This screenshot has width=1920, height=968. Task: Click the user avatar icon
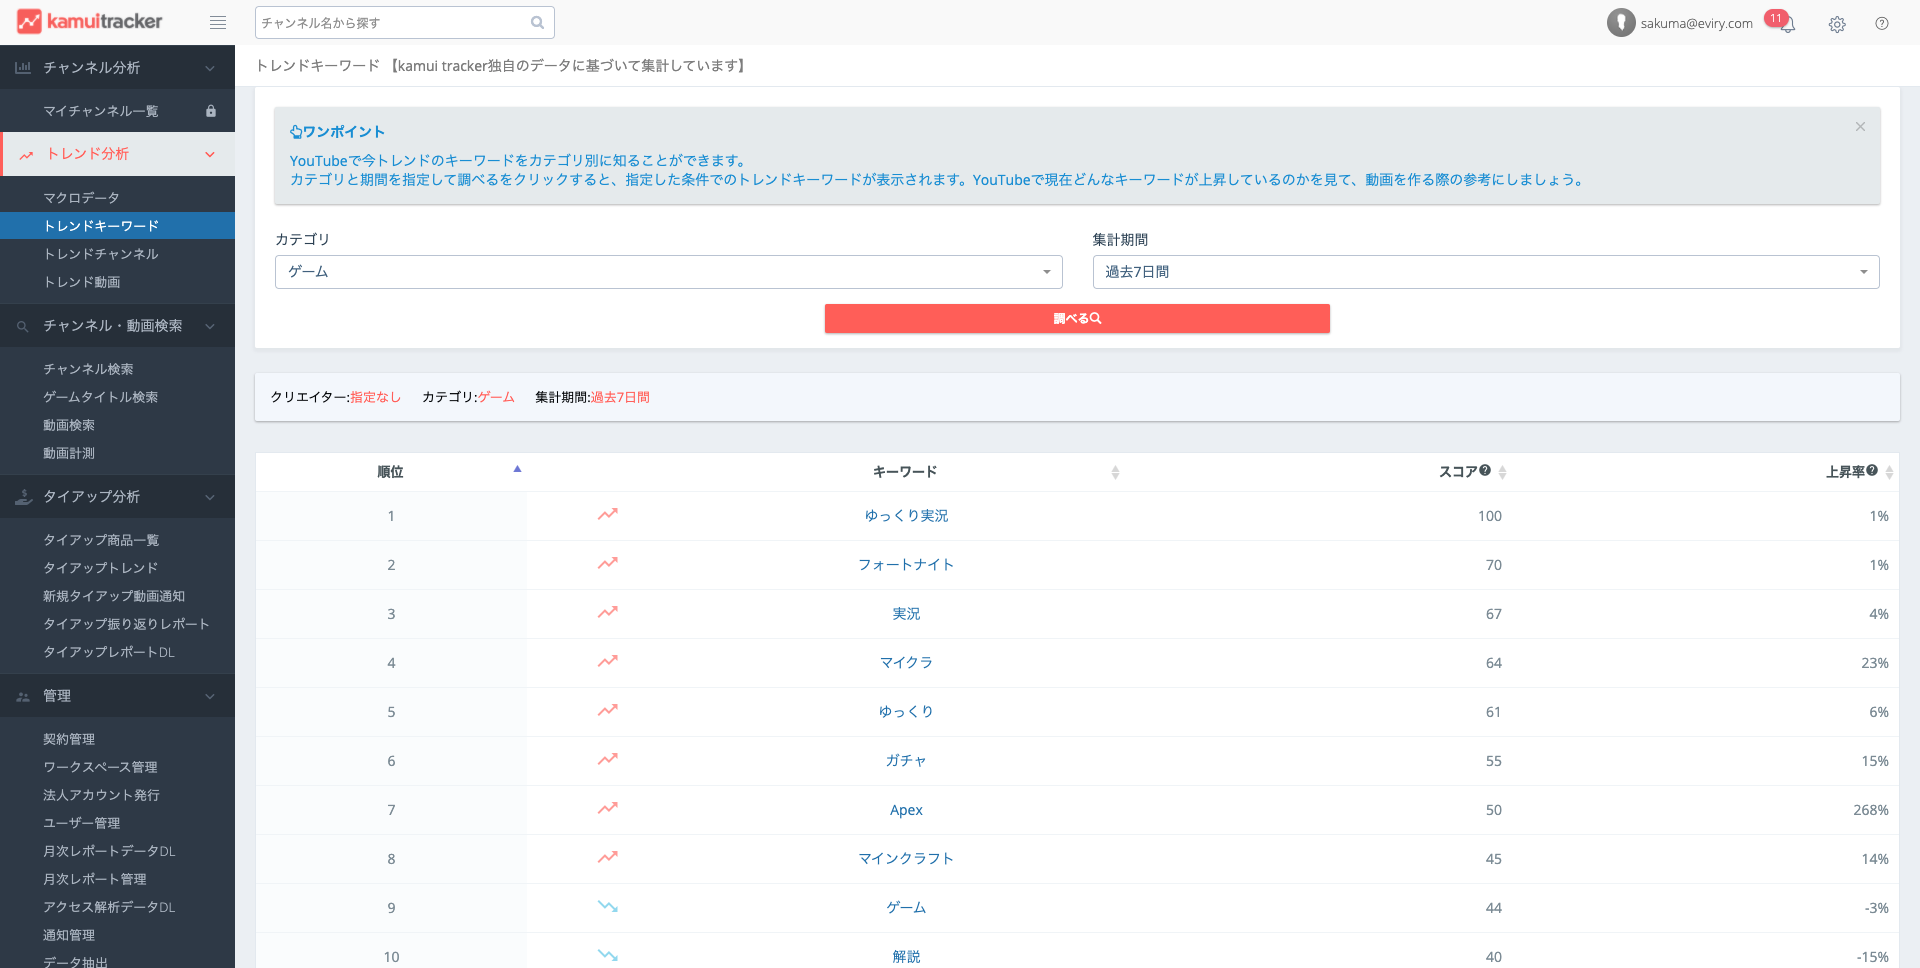[x=1620, y=23]
